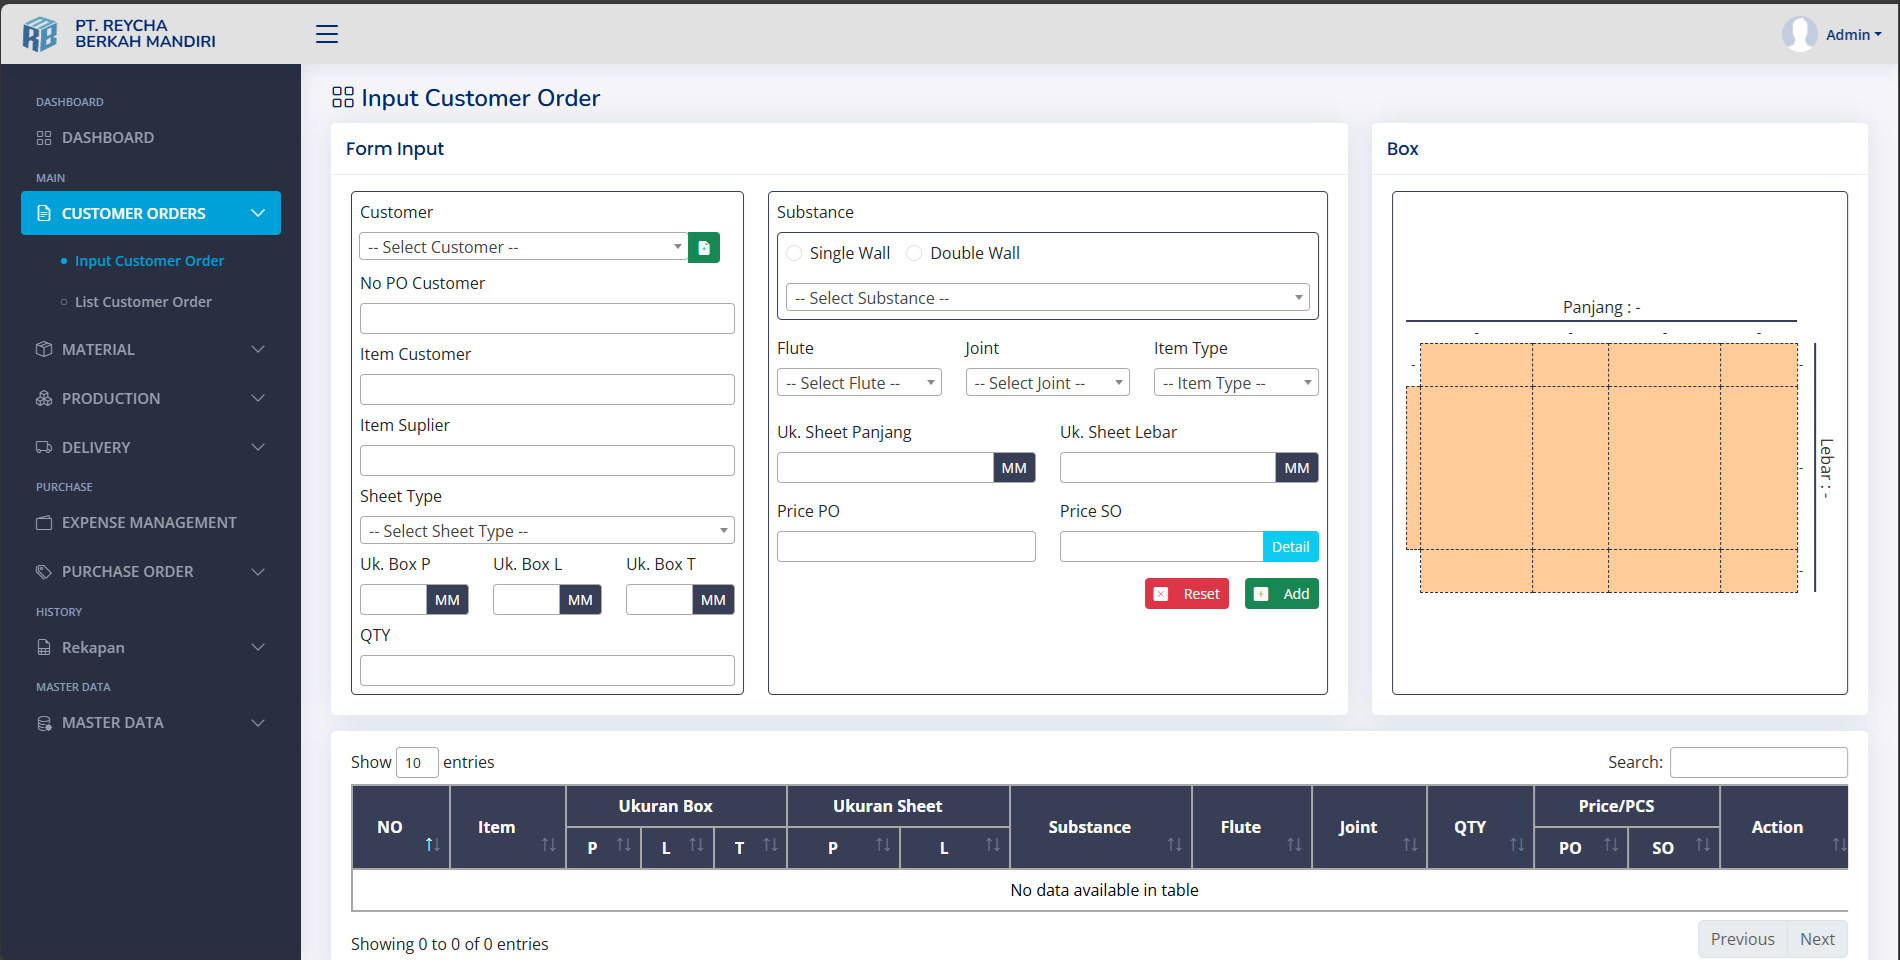Click the orange box diagram preview

click(1607, 468)
